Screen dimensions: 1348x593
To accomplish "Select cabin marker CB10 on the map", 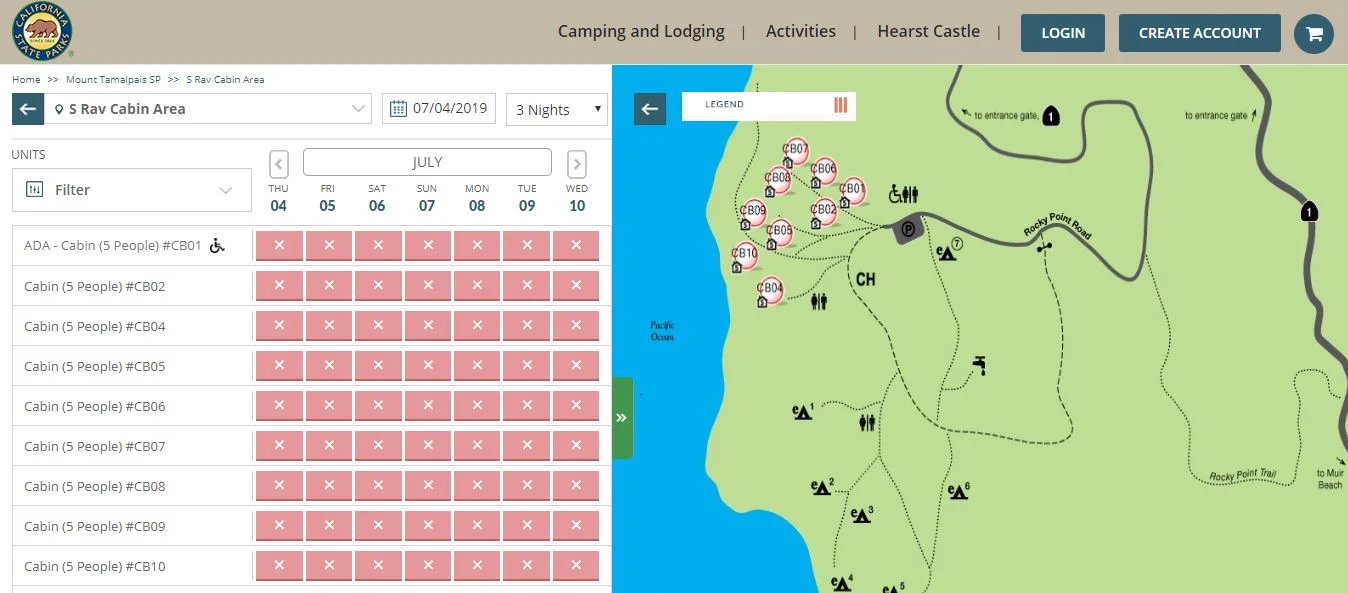I will (745, 256).
